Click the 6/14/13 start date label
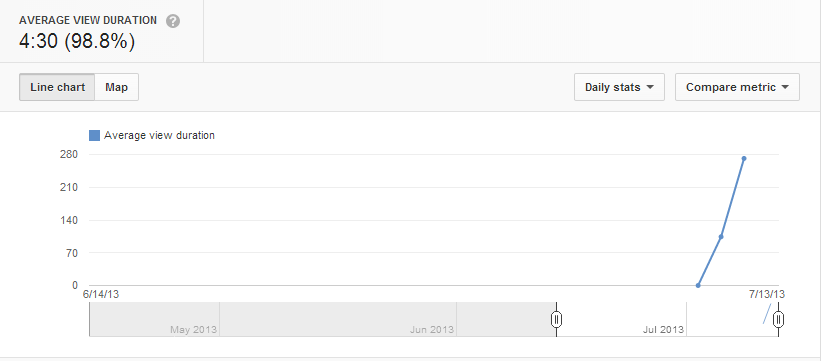 (101, 294)
